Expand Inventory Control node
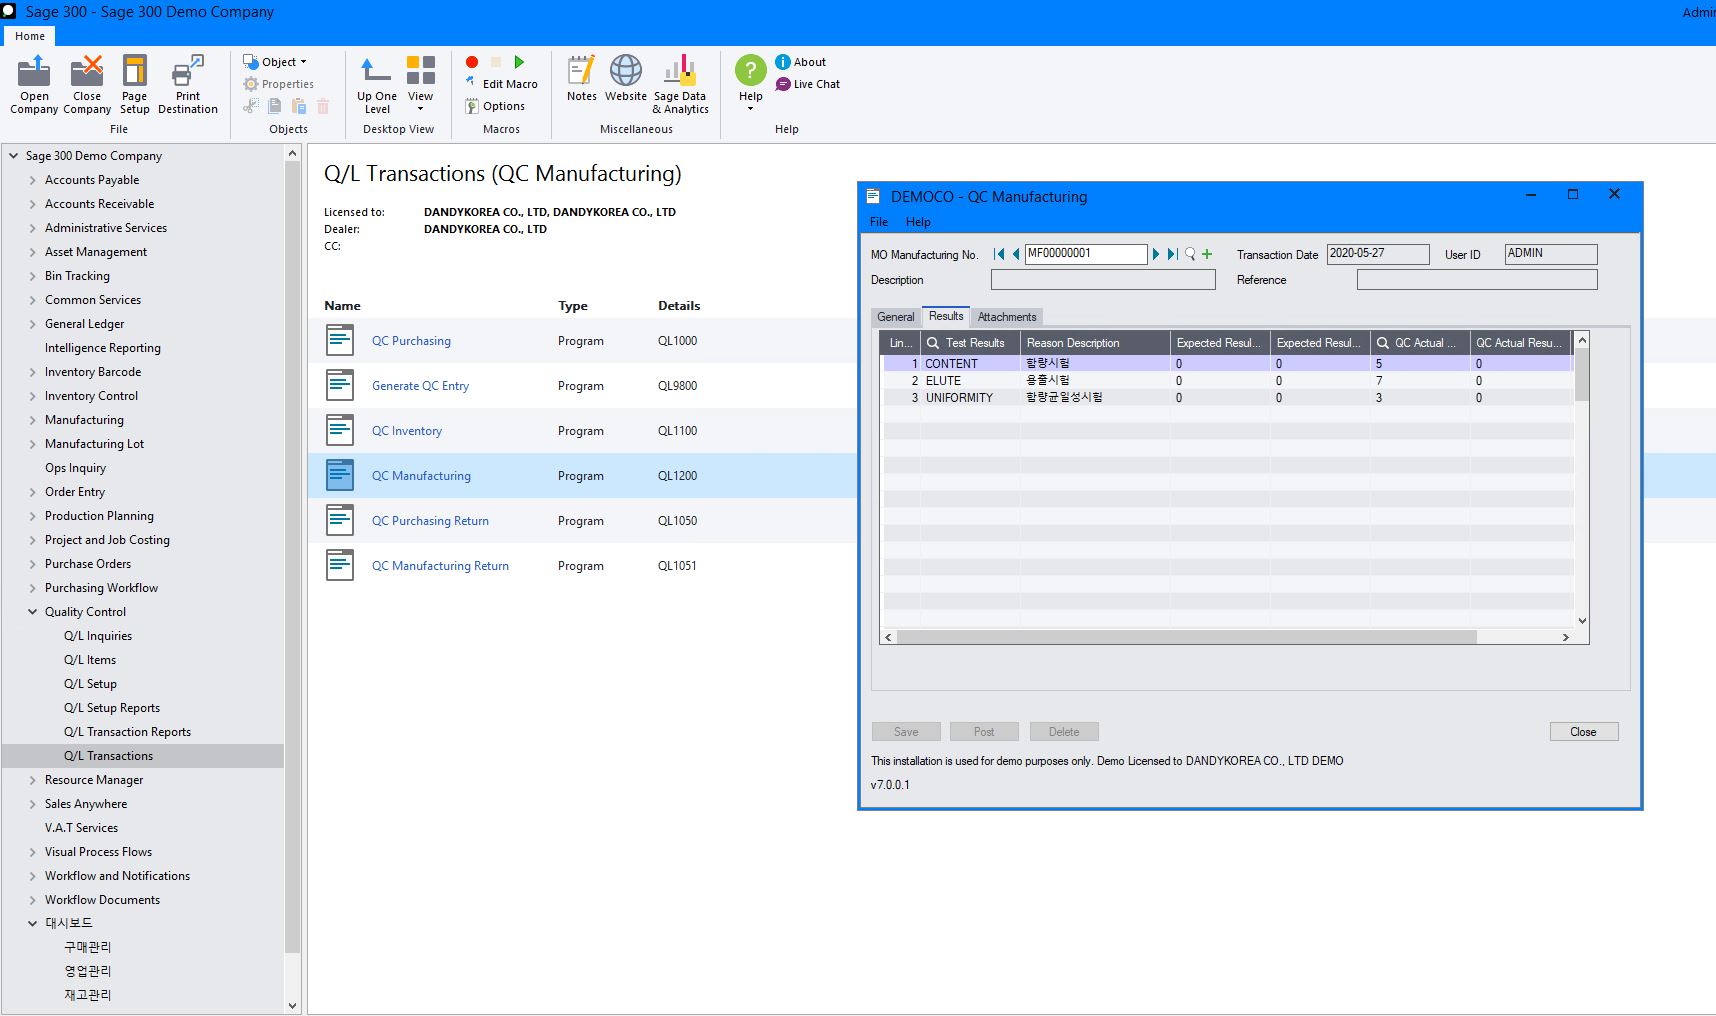 [33, 396]
